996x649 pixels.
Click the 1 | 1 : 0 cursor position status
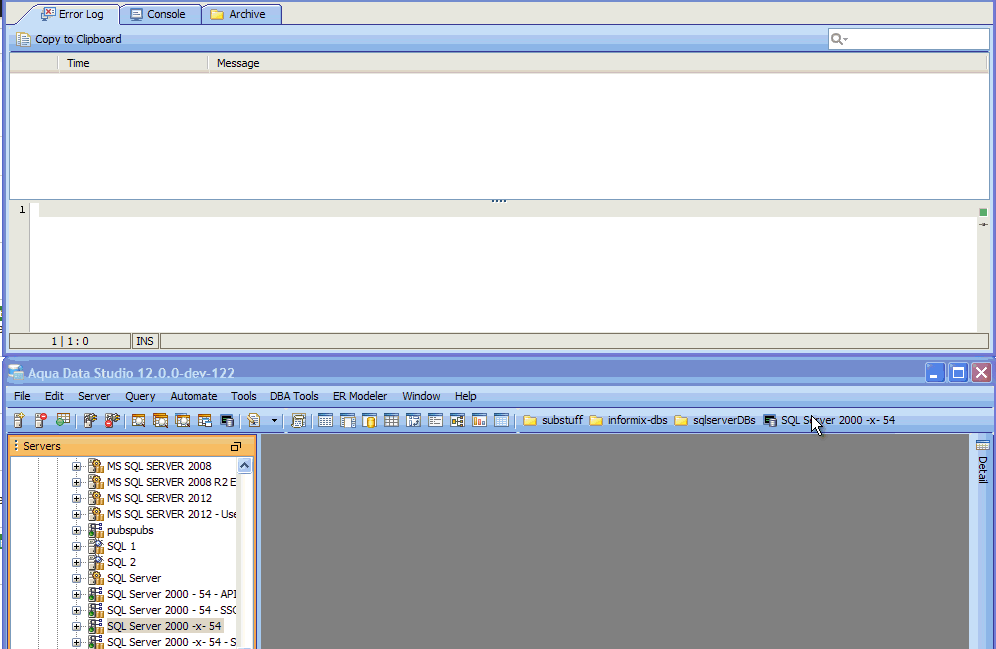point(70,341)
